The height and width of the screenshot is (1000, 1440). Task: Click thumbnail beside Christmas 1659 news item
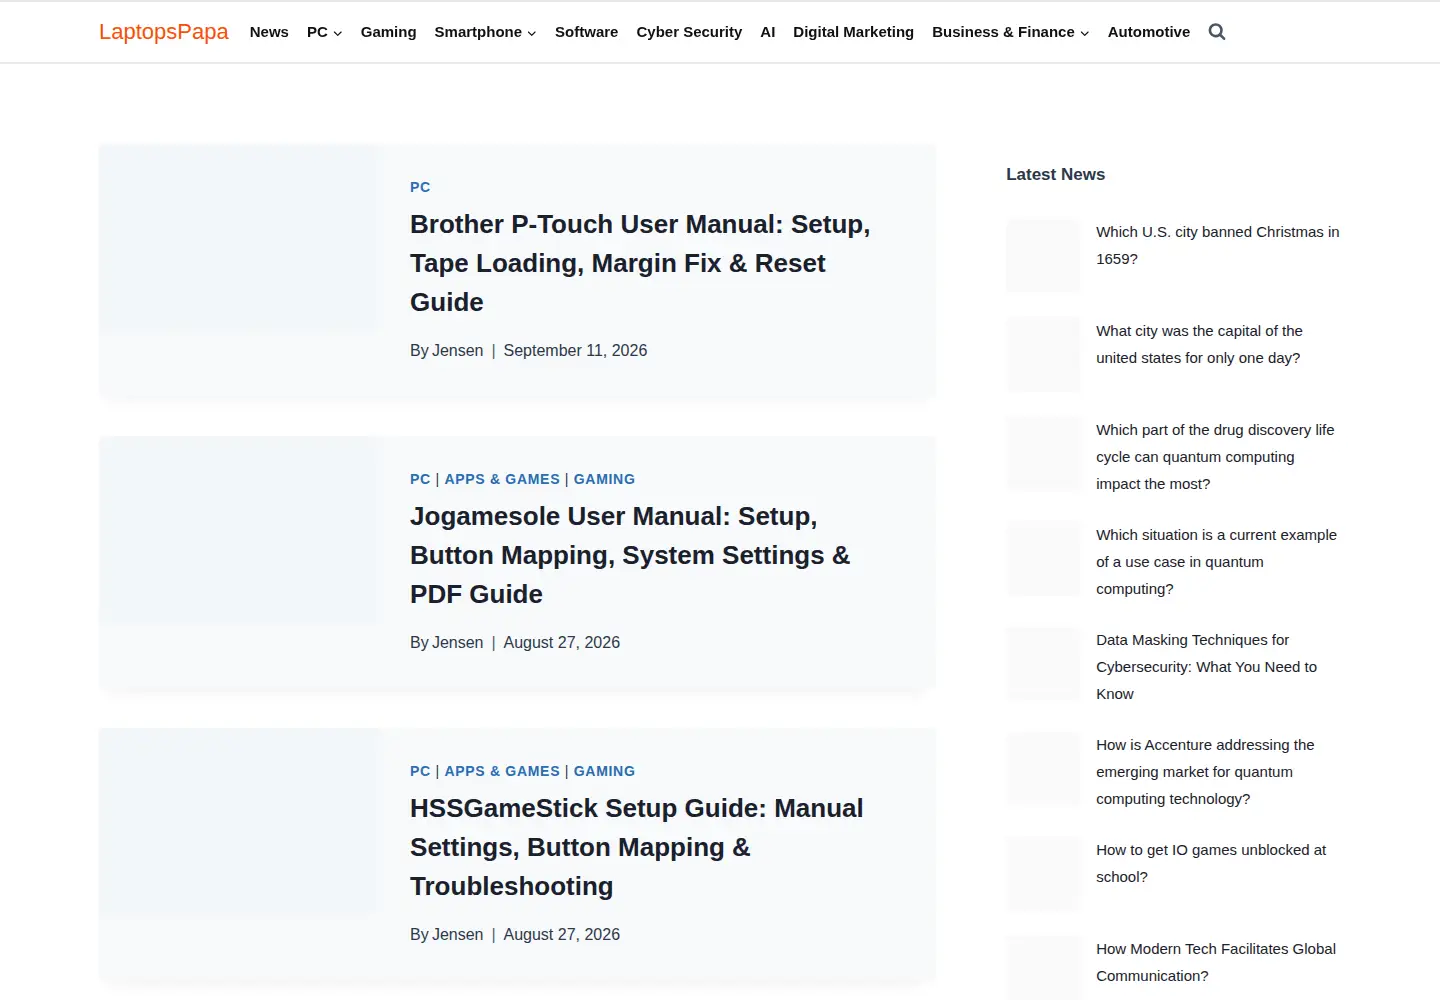click(x=1043, y=255)
